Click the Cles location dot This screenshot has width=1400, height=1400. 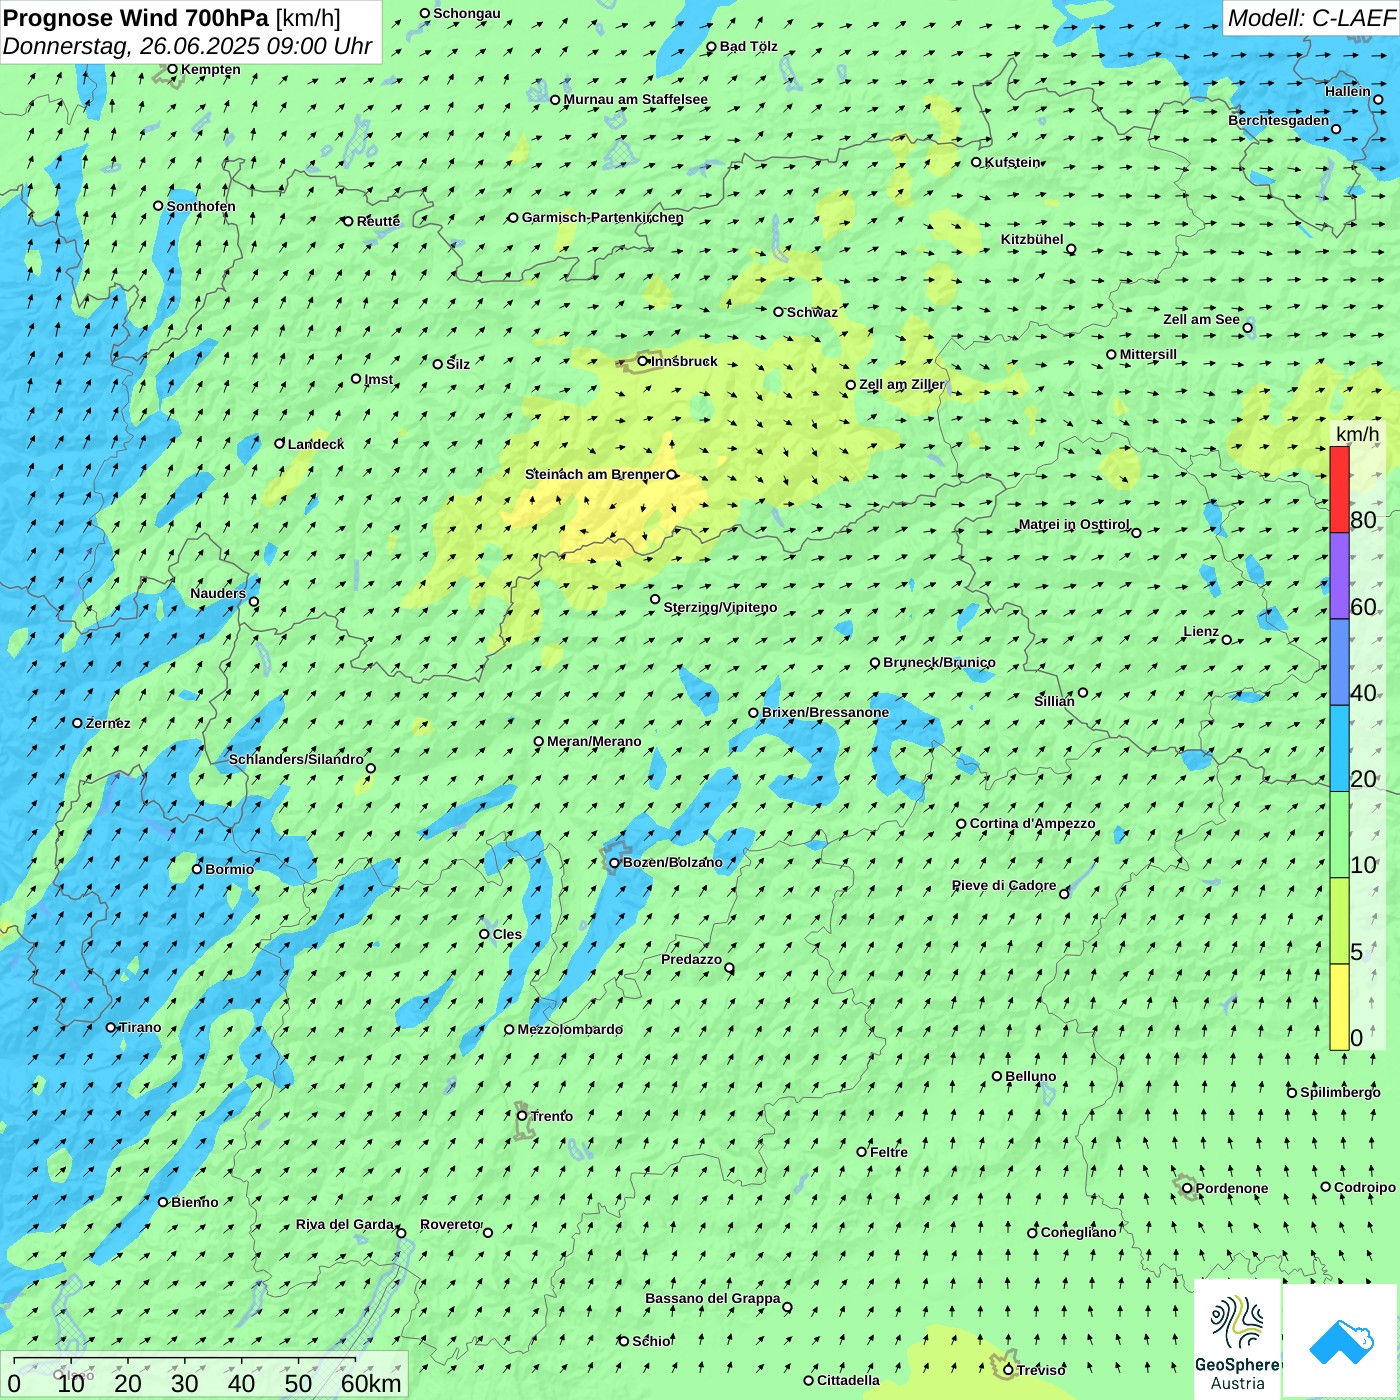pyautogui.click(x=484, y=934)
